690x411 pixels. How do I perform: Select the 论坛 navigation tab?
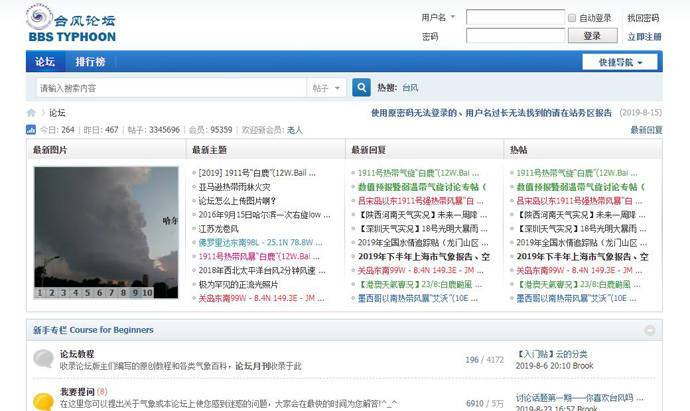[45, 62]
